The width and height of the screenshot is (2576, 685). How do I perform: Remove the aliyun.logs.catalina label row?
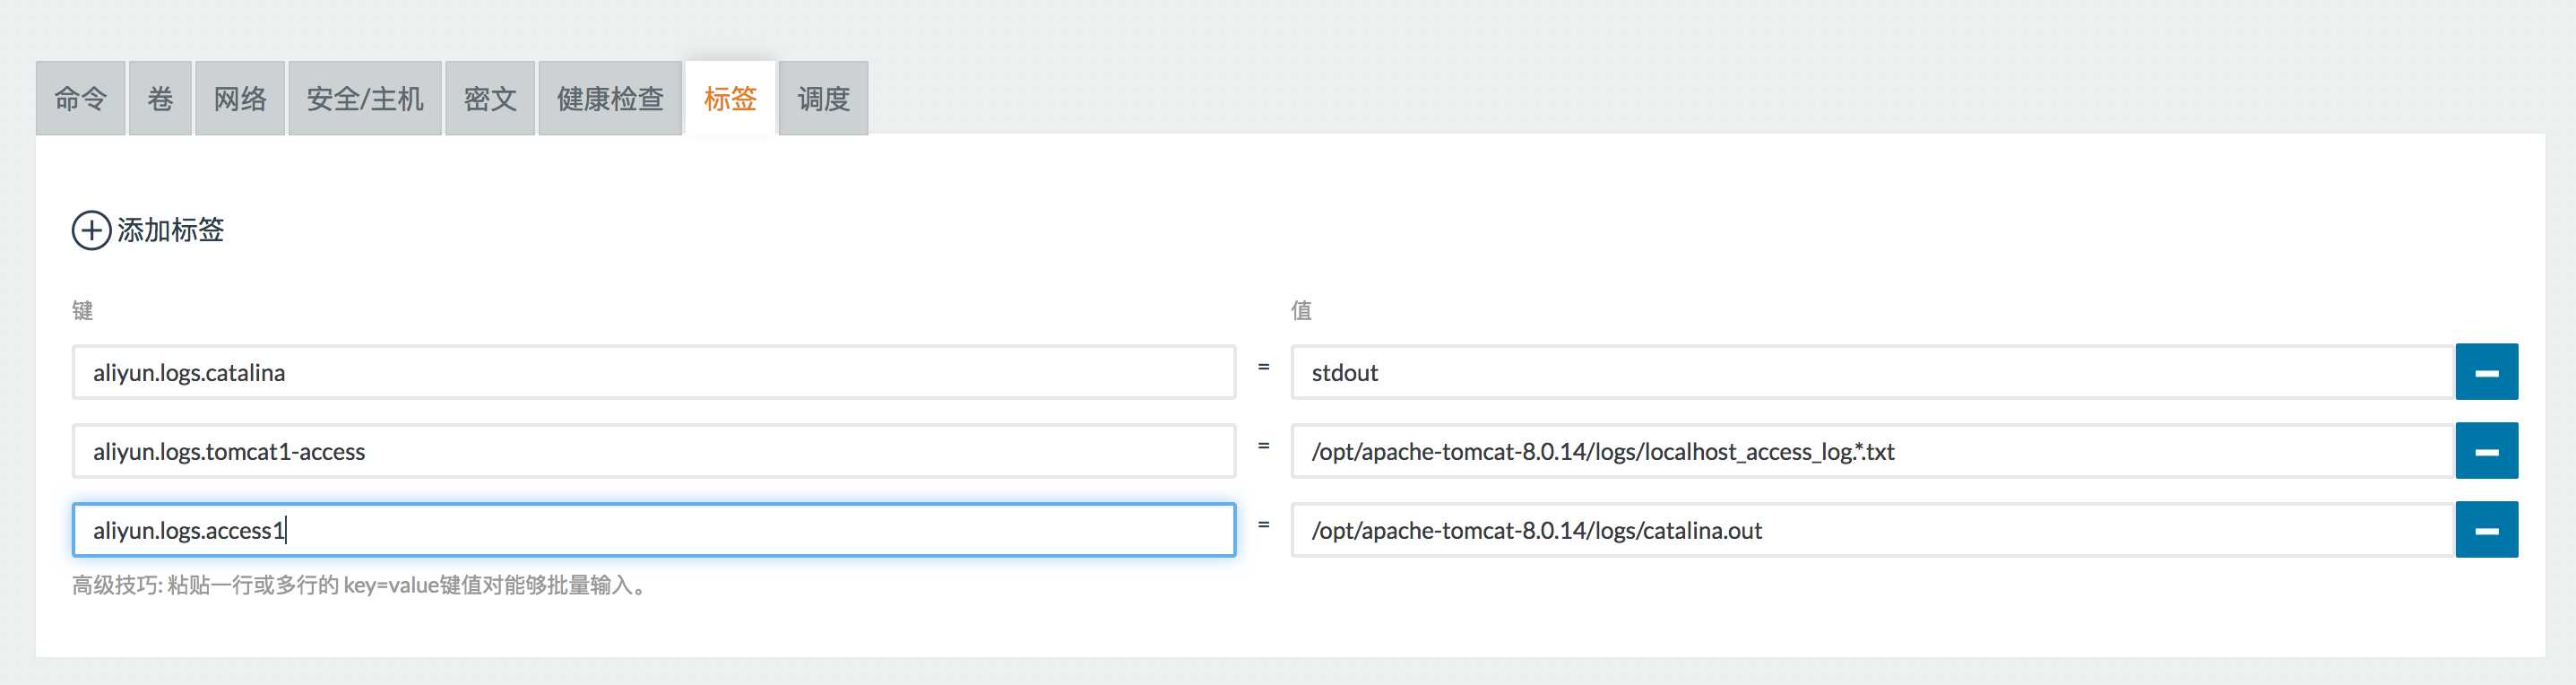click(x=2486, y=372)
